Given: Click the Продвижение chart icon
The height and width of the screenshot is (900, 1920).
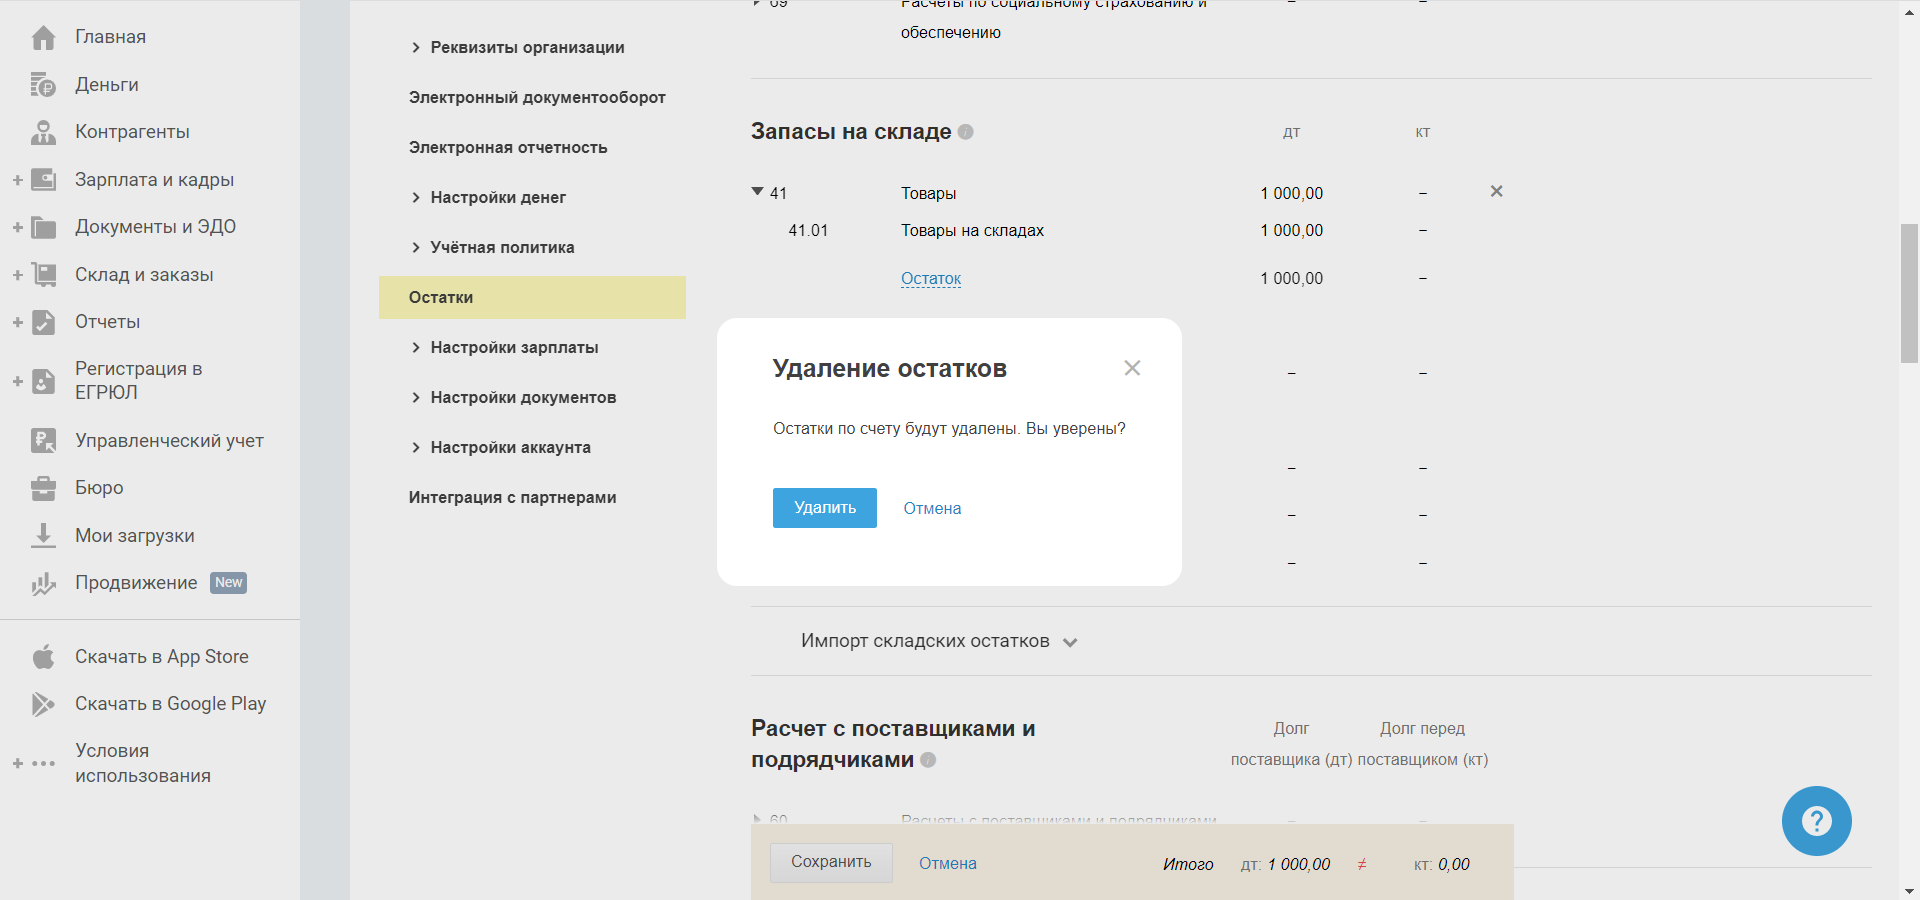Looking at the screenshot, I should pos(43,583).
